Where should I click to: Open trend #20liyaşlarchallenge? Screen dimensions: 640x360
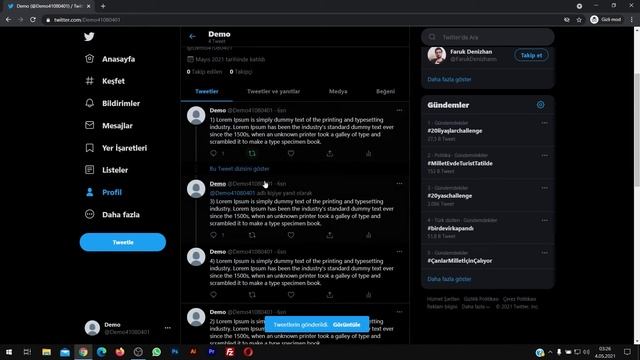[x=455, y=131]
